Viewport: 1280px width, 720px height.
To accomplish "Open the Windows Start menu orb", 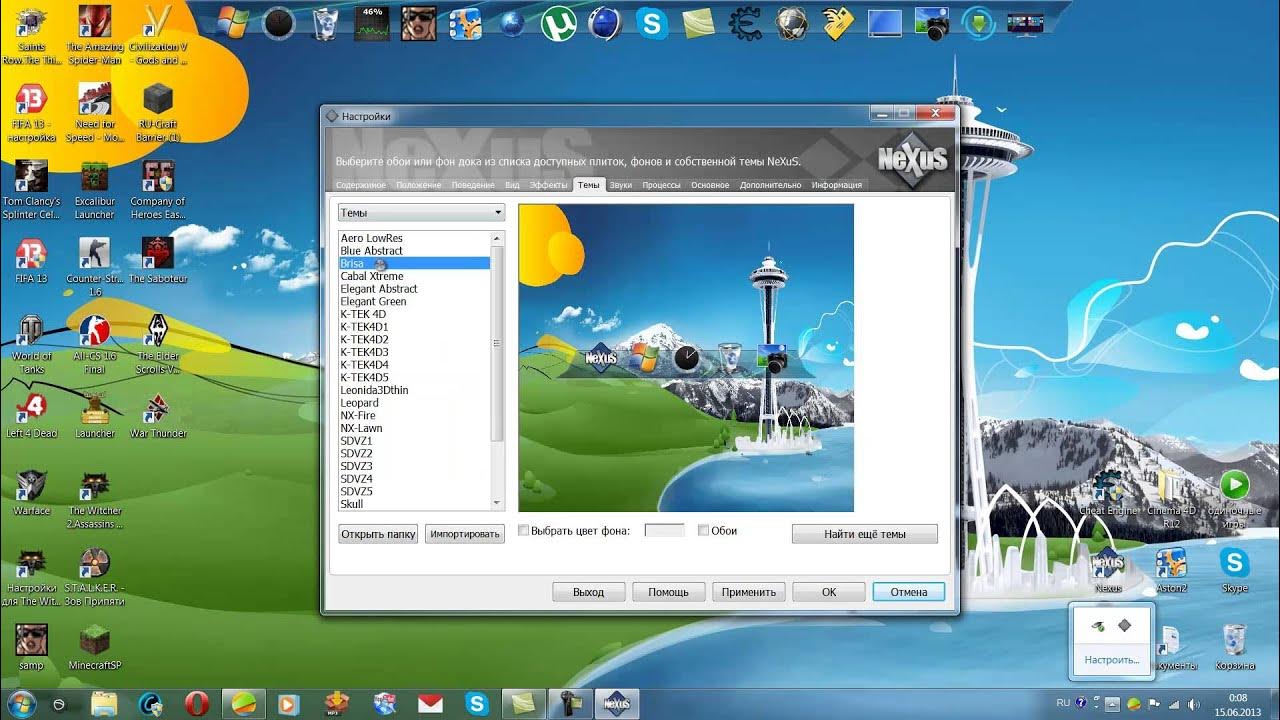I will click(x=20, y=703).
